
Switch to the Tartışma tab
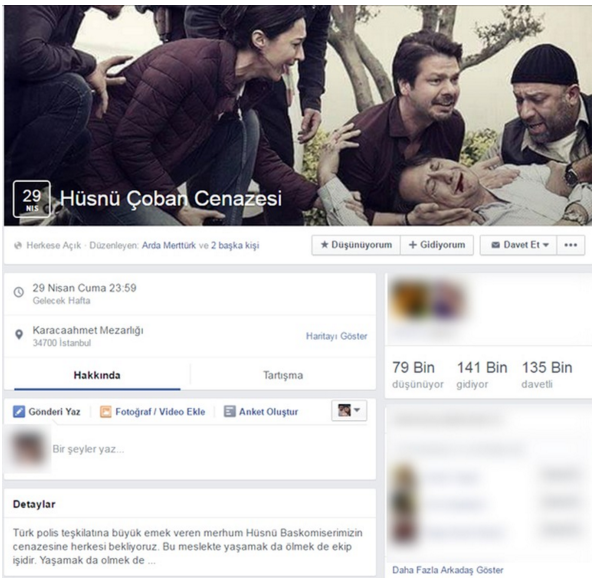[x=283, y=375]
